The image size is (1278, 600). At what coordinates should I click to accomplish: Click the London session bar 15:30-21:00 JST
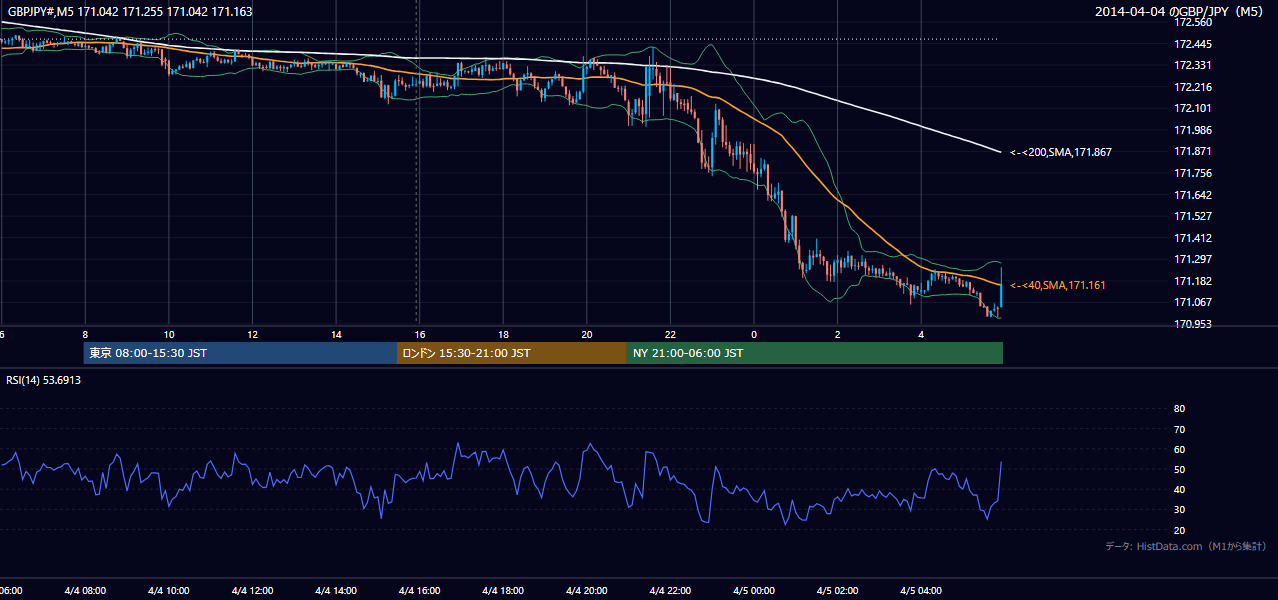pos(512,353)
